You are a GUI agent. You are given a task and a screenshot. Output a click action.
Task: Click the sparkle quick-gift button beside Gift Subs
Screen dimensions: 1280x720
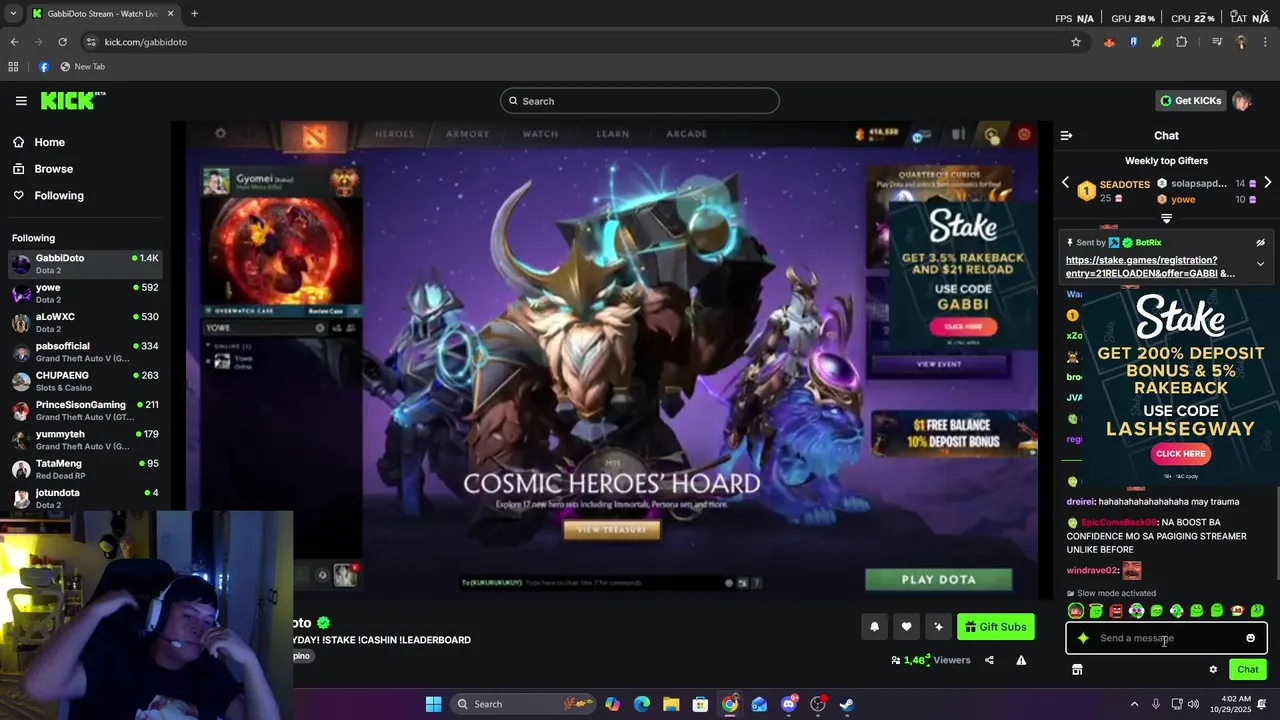[x=938, y=627]
